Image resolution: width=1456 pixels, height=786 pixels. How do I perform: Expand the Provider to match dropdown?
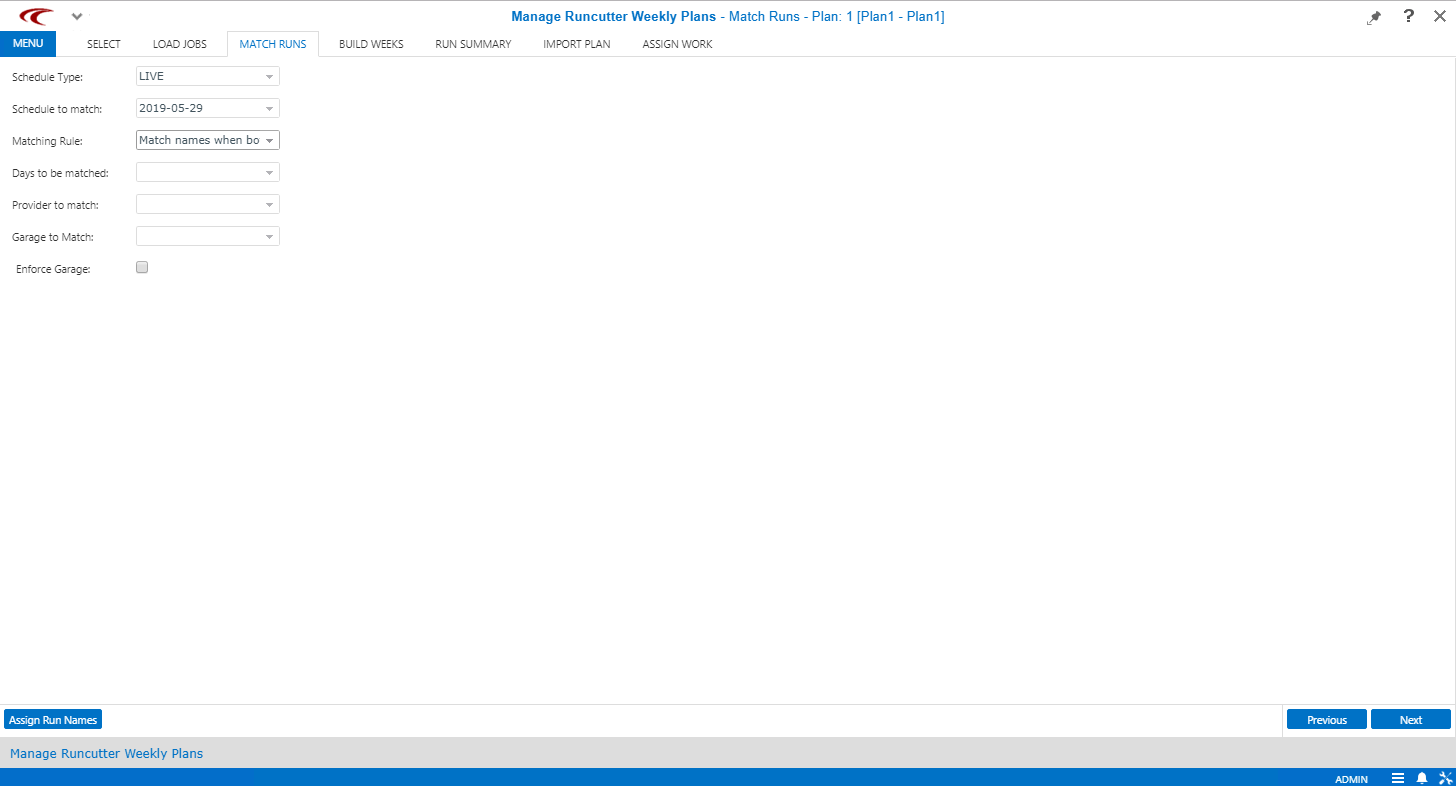(x=269, y=204)
